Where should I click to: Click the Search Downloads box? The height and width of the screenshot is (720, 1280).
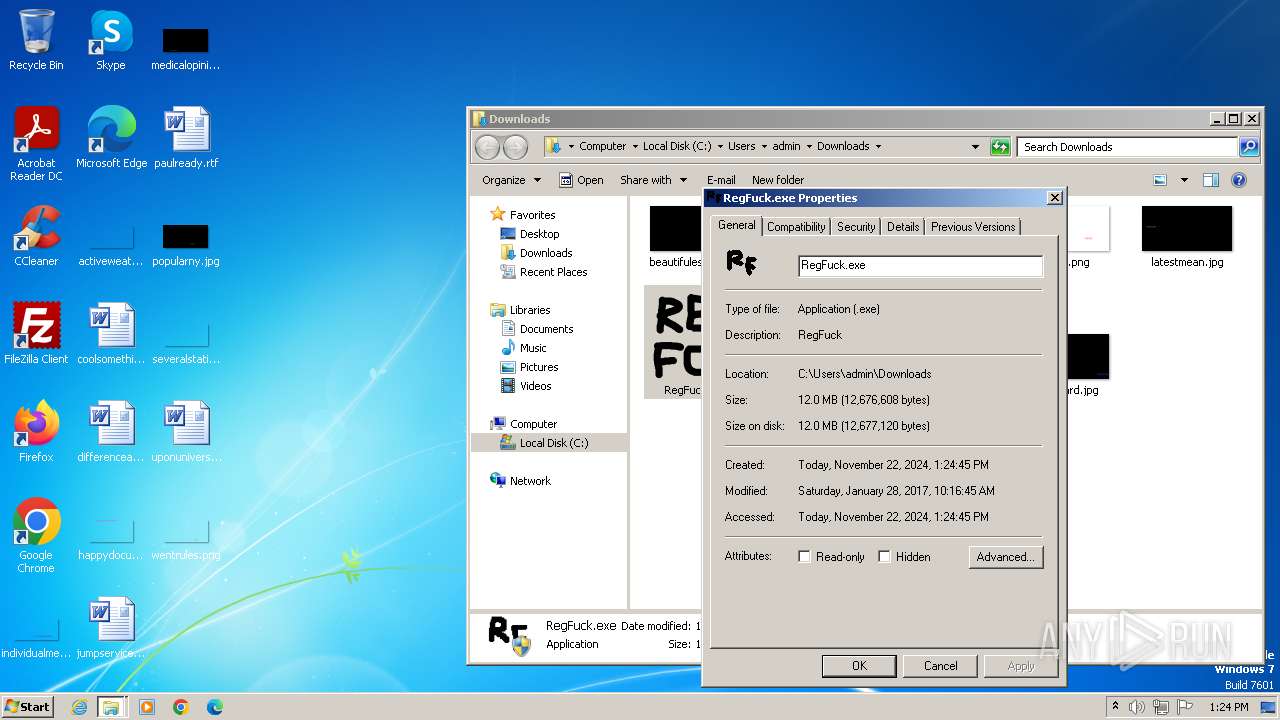[1128, 147]
